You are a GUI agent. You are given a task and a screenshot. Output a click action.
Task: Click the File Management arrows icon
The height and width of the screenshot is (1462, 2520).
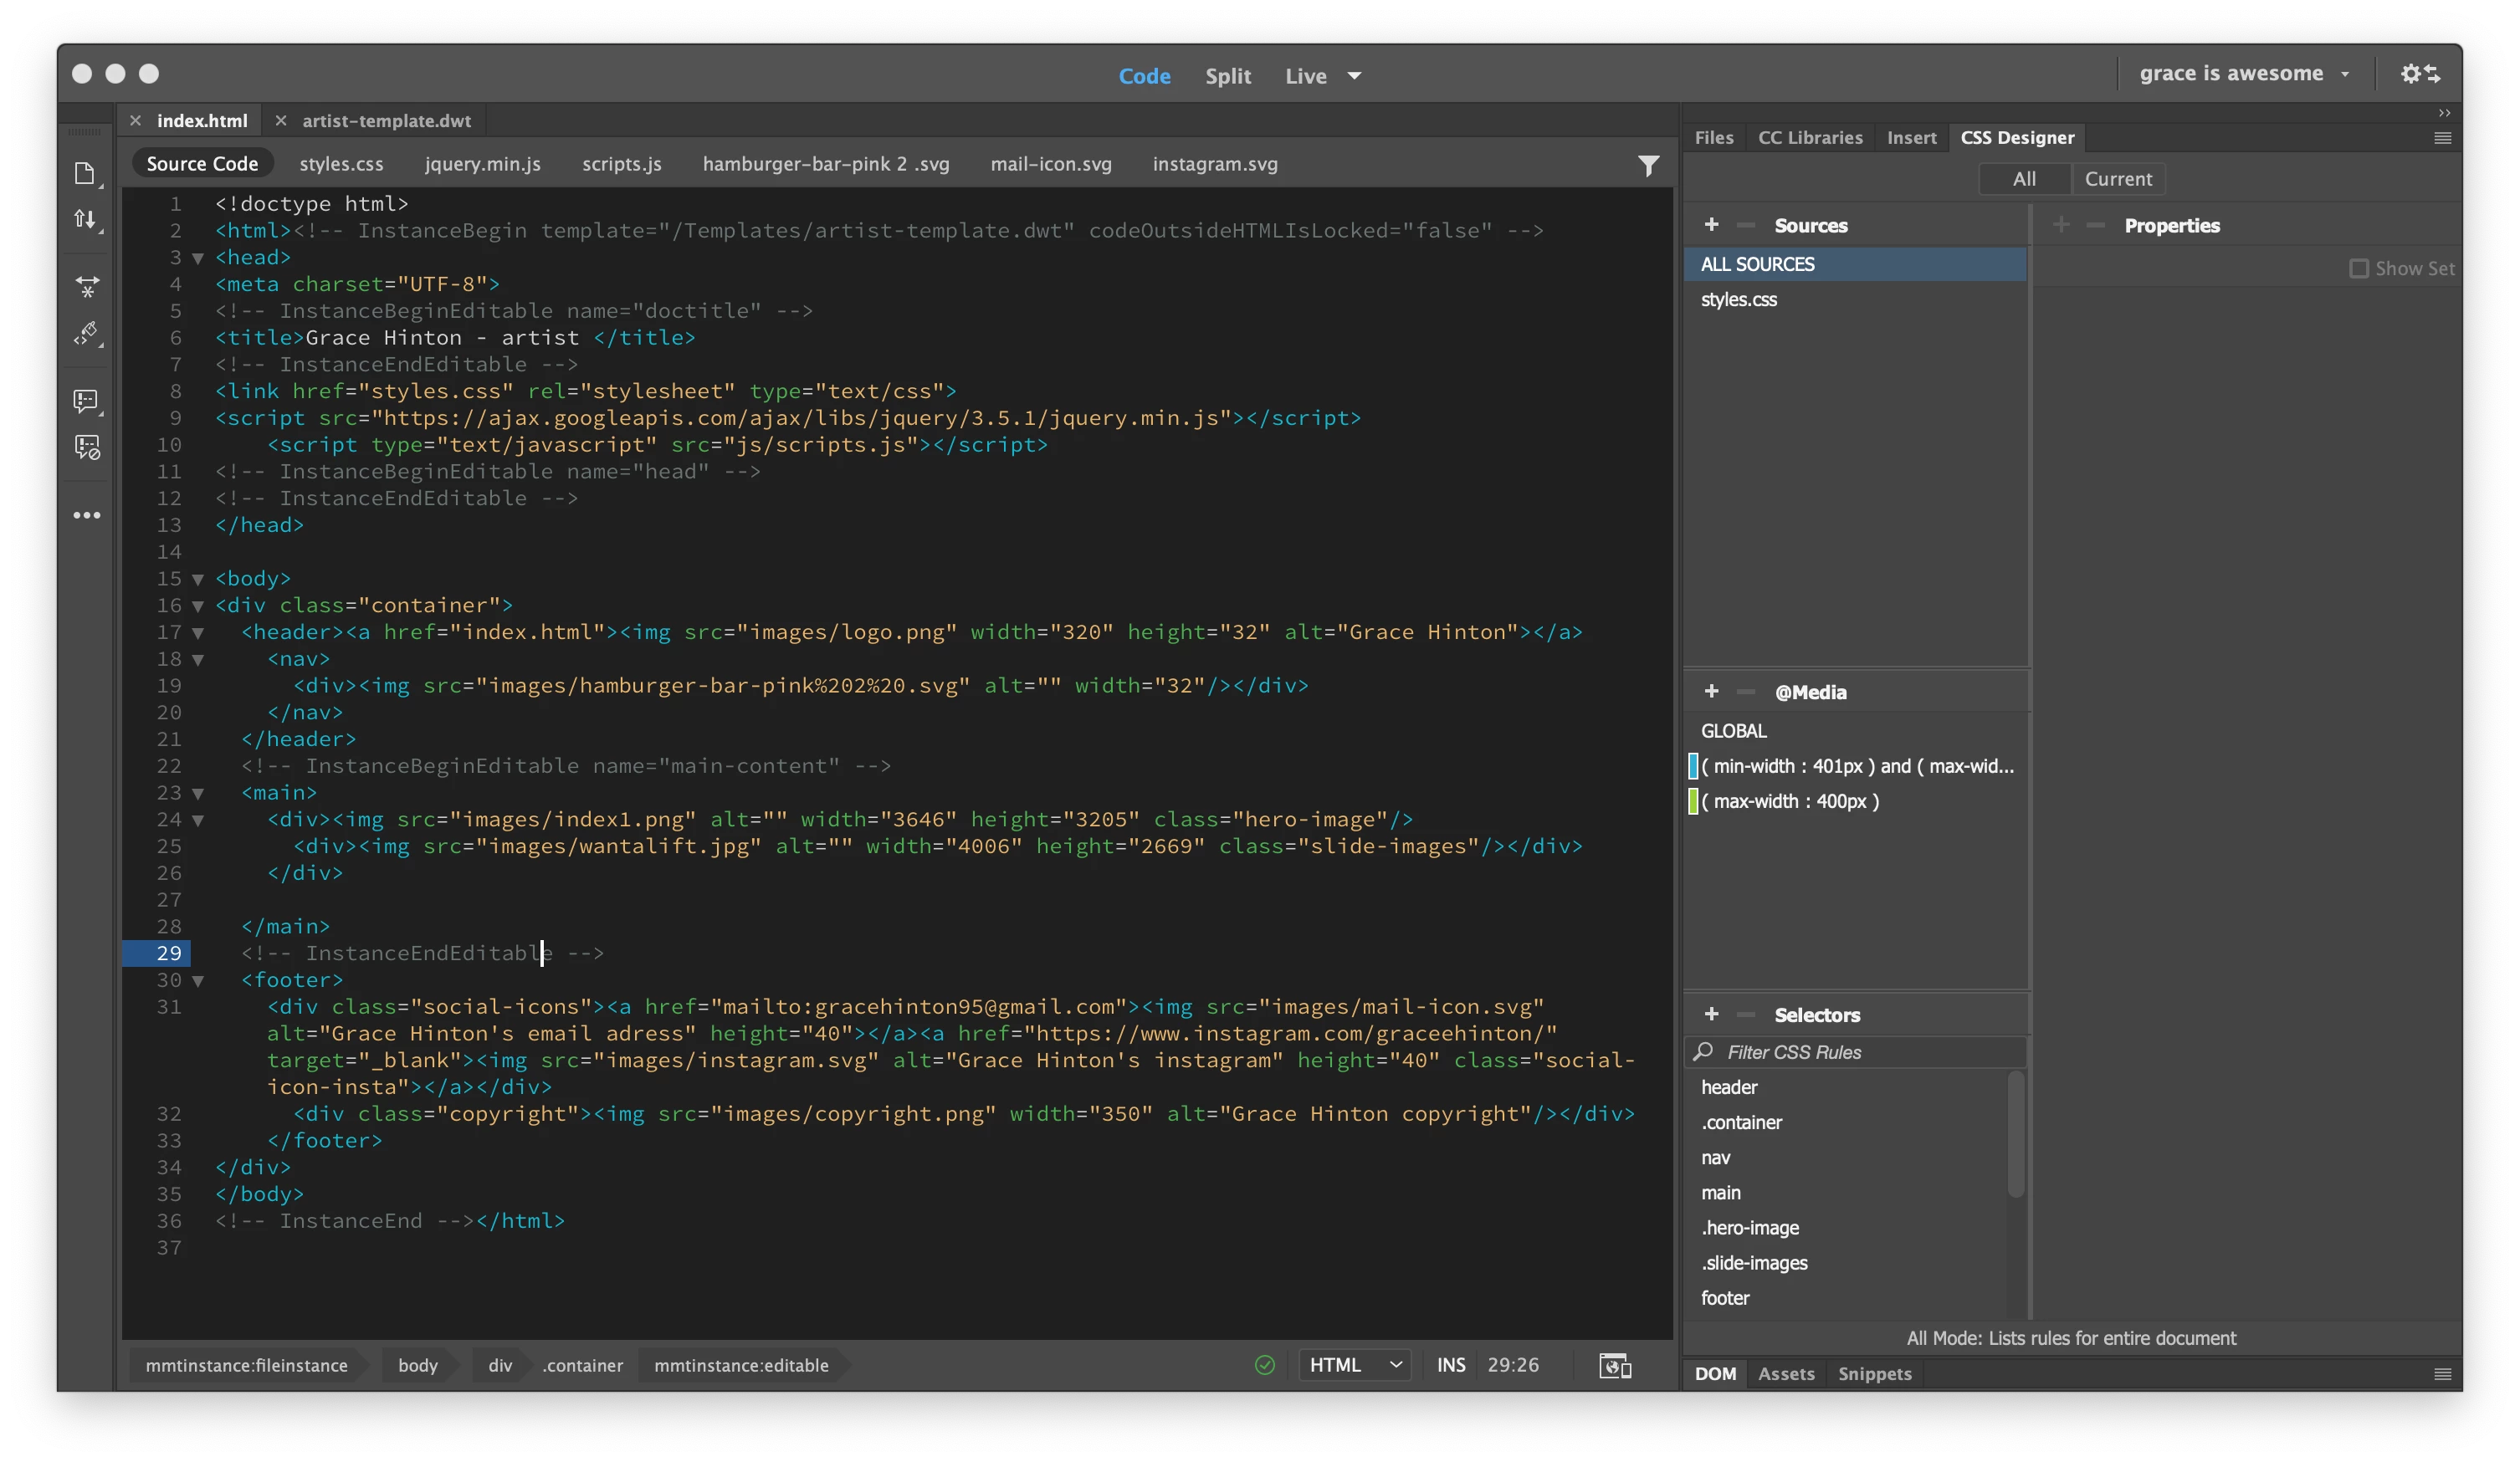coord(86,220)
